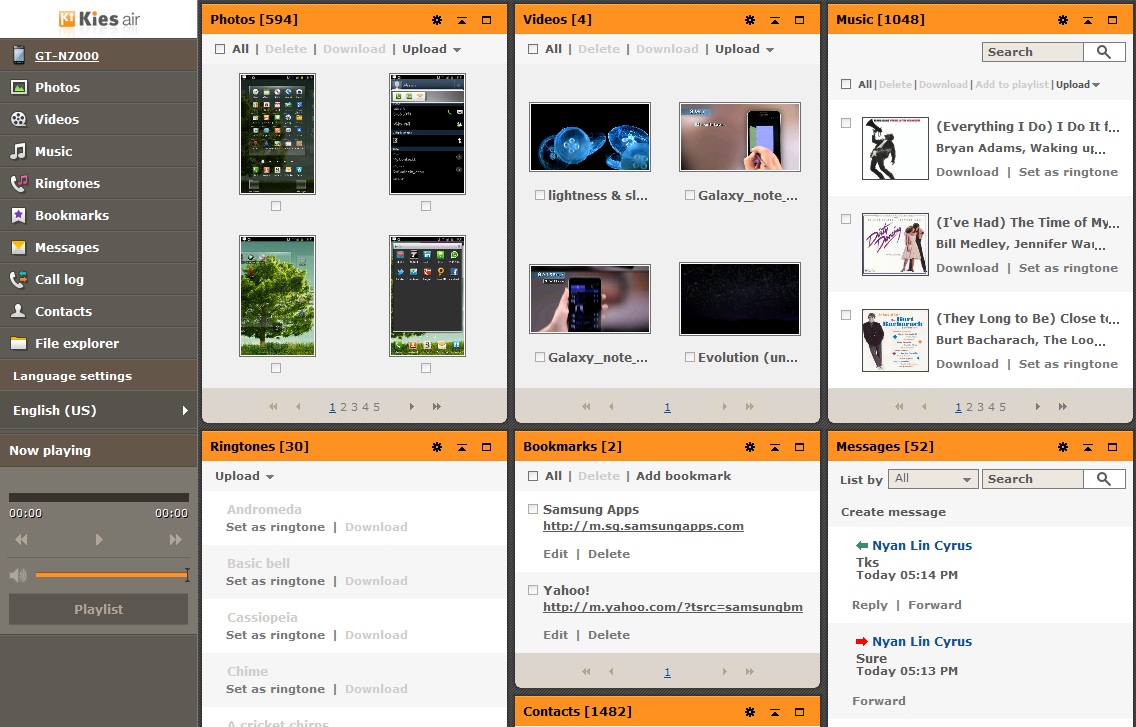Open Ringtones in the sidebar
This screenshot has height=727, width=1136.
(x=99, y=183)
